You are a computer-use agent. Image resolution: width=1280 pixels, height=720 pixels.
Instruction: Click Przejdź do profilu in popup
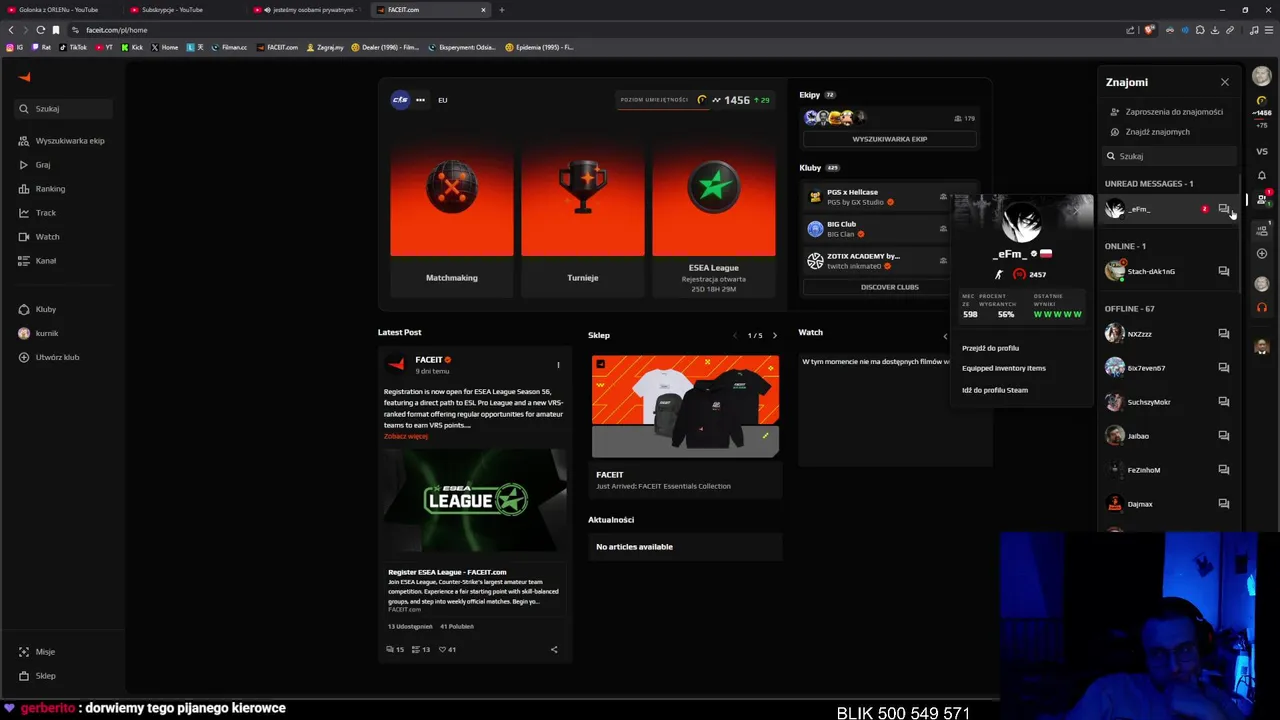[990, 348]
